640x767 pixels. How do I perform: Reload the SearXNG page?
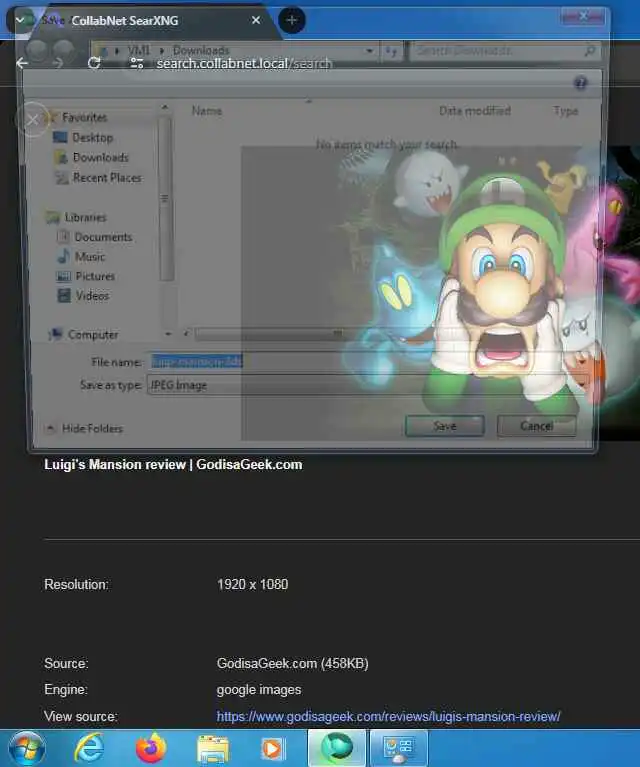[x=94, y=63]
